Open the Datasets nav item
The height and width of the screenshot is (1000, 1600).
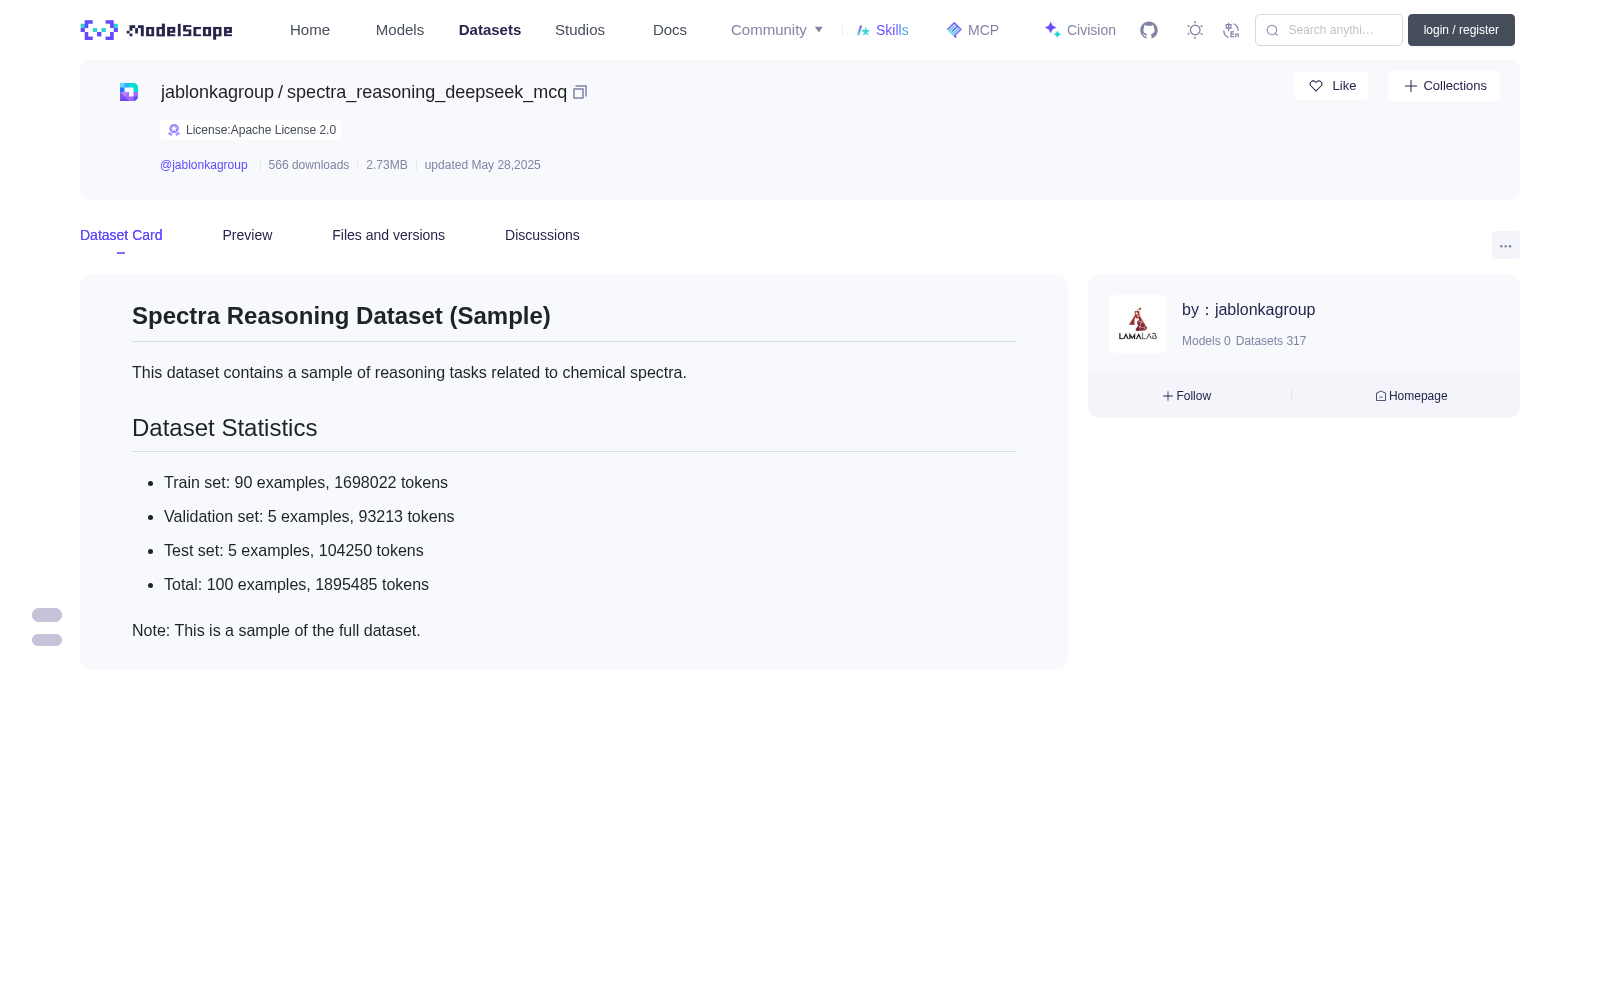click(x=490, y=30)
